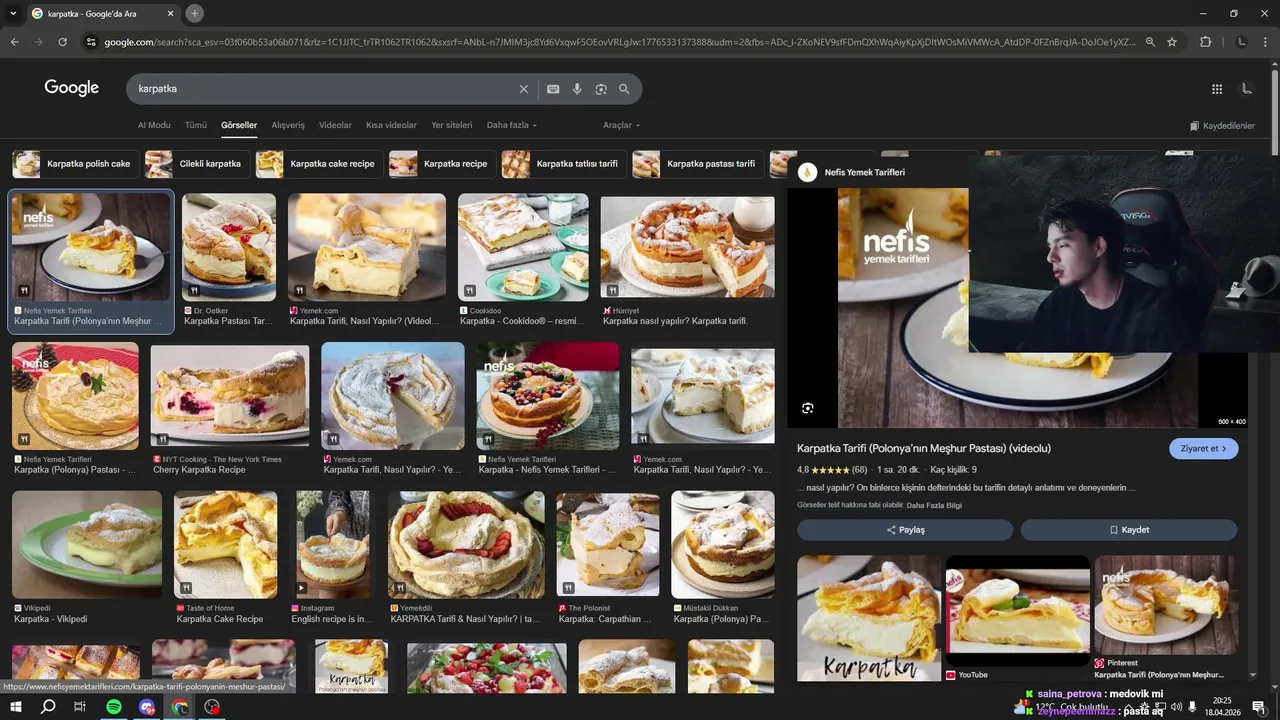Click the magnifier search submit icon
This screenshot has height=720, width=1280.
coord(624,89)
